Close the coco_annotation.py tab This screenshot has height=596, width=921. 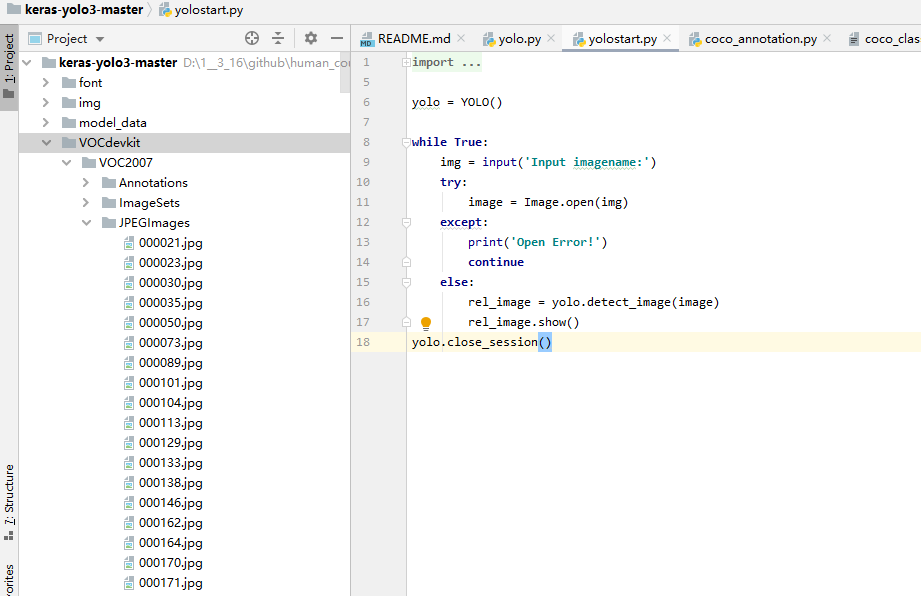click(827, 38)
